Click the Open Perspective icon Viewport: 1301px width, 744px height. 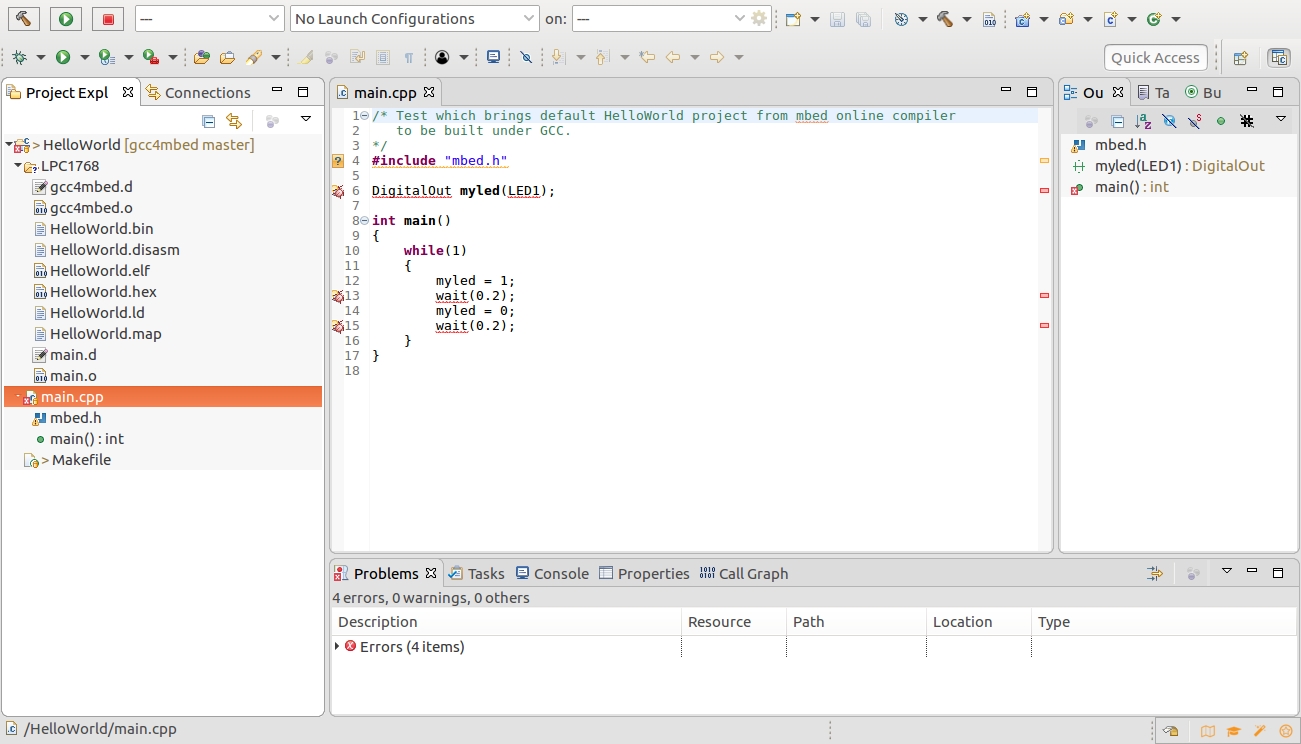click(x=1240, y=58)
